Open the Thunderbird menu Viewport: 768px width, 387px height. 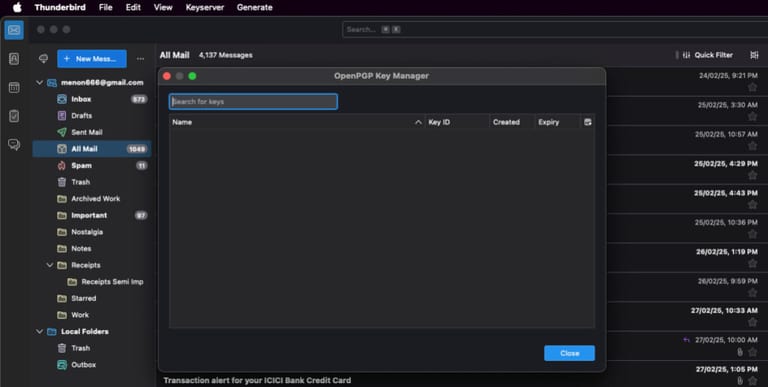click(60, 7)
